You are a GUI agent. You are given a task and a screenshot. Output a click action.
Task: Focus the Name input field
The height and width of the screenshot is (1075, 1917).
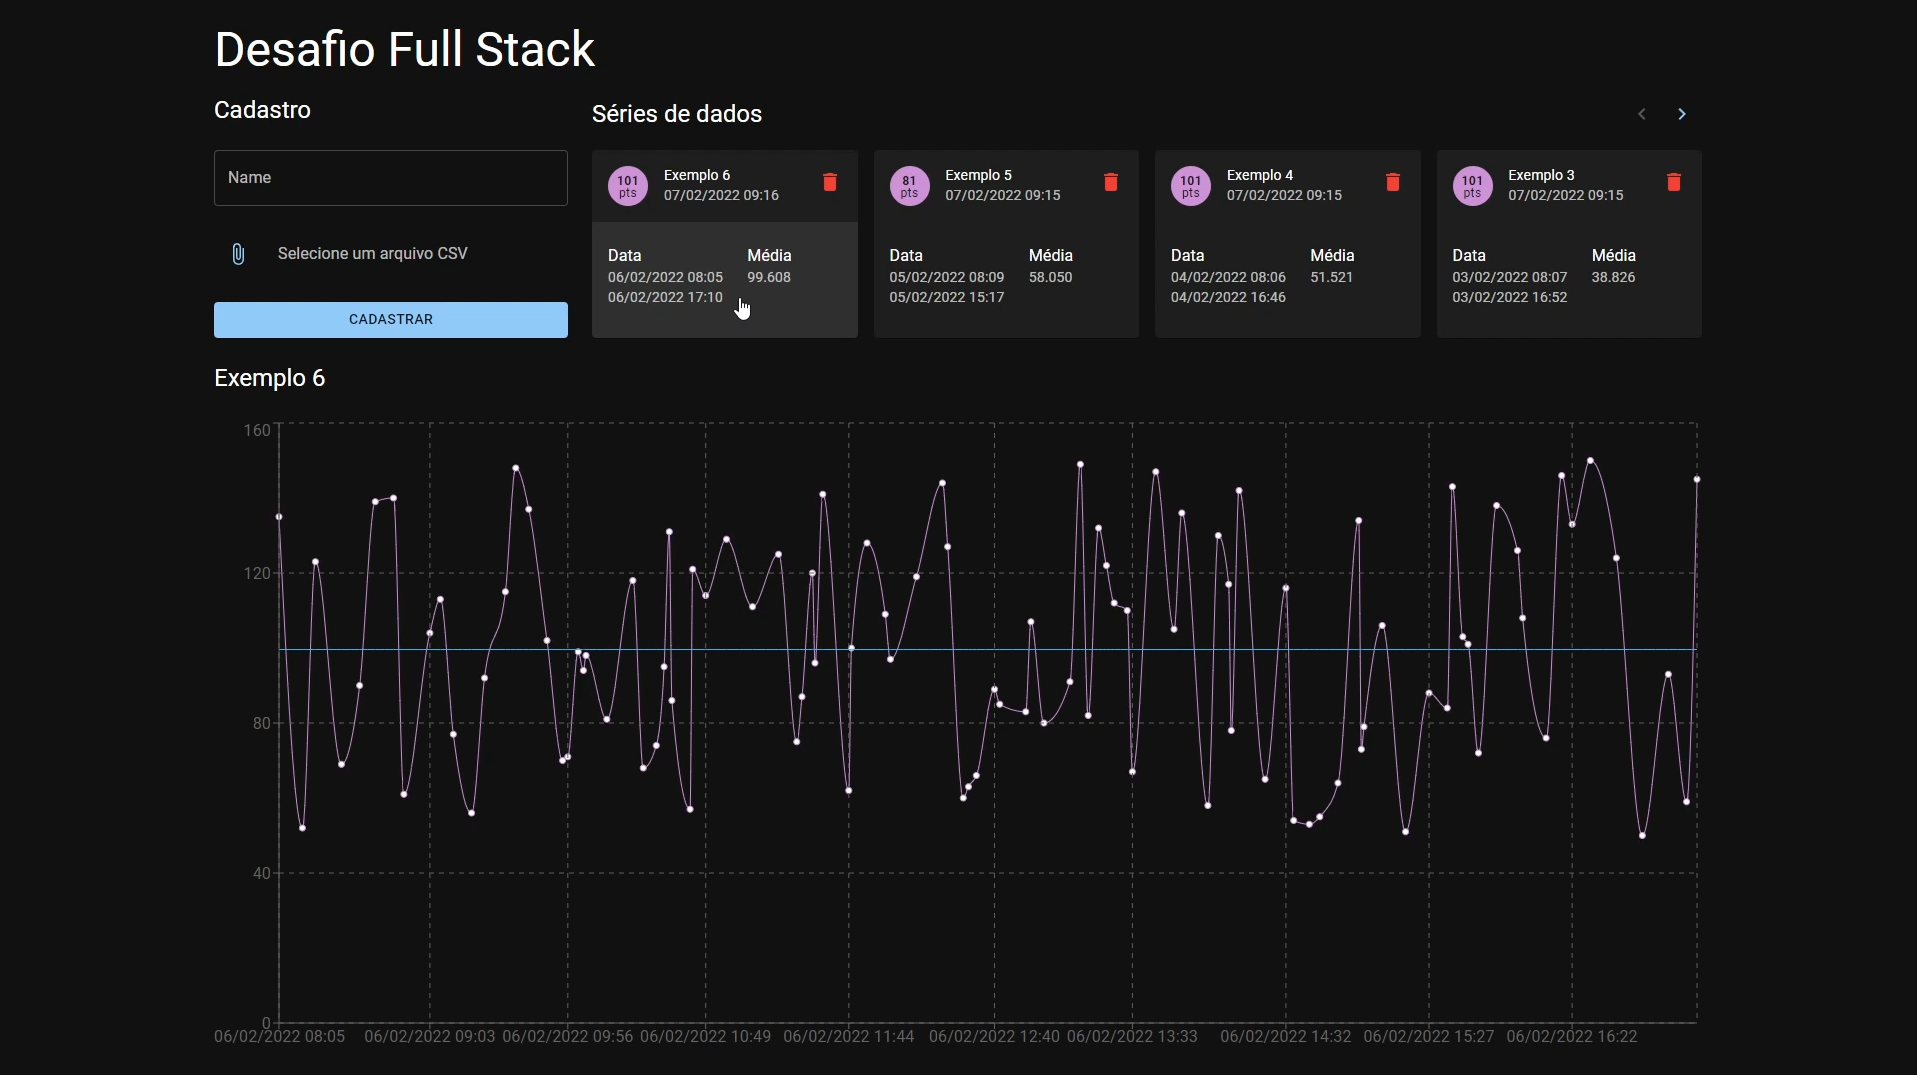[391, 178]
